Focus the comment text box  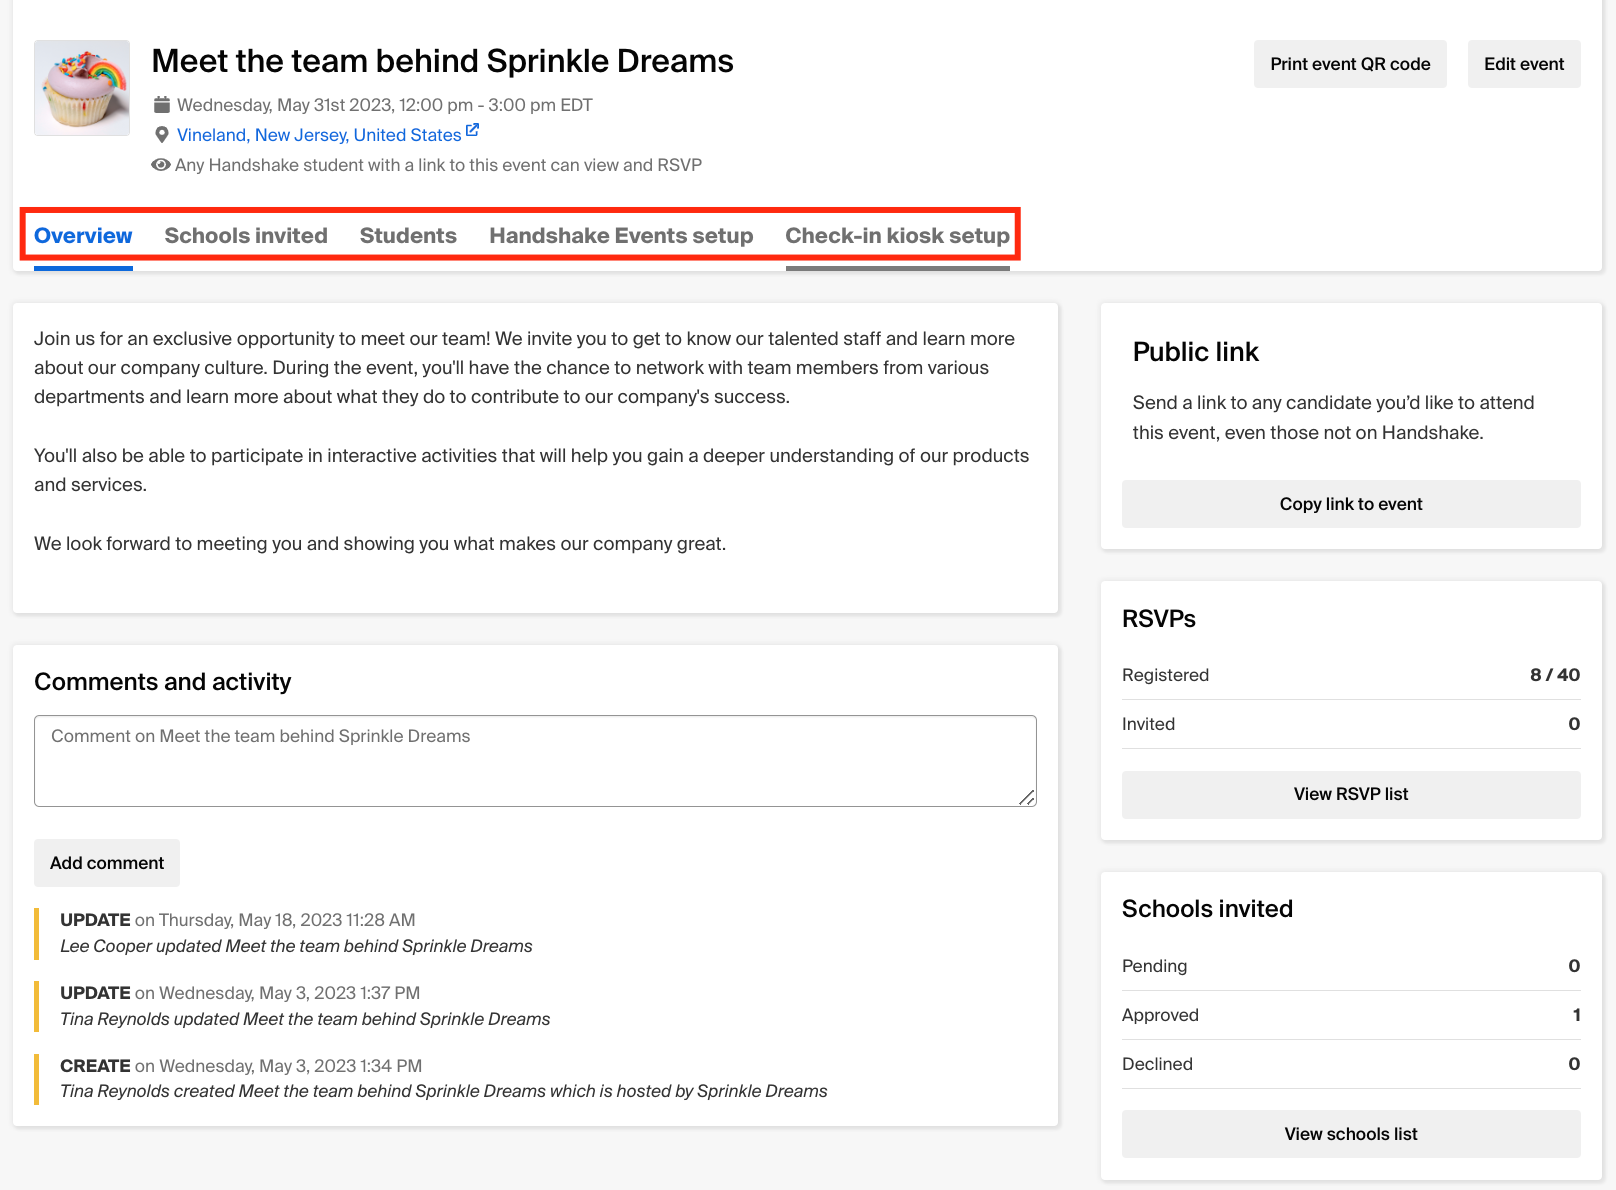click(x=535, y=761)
